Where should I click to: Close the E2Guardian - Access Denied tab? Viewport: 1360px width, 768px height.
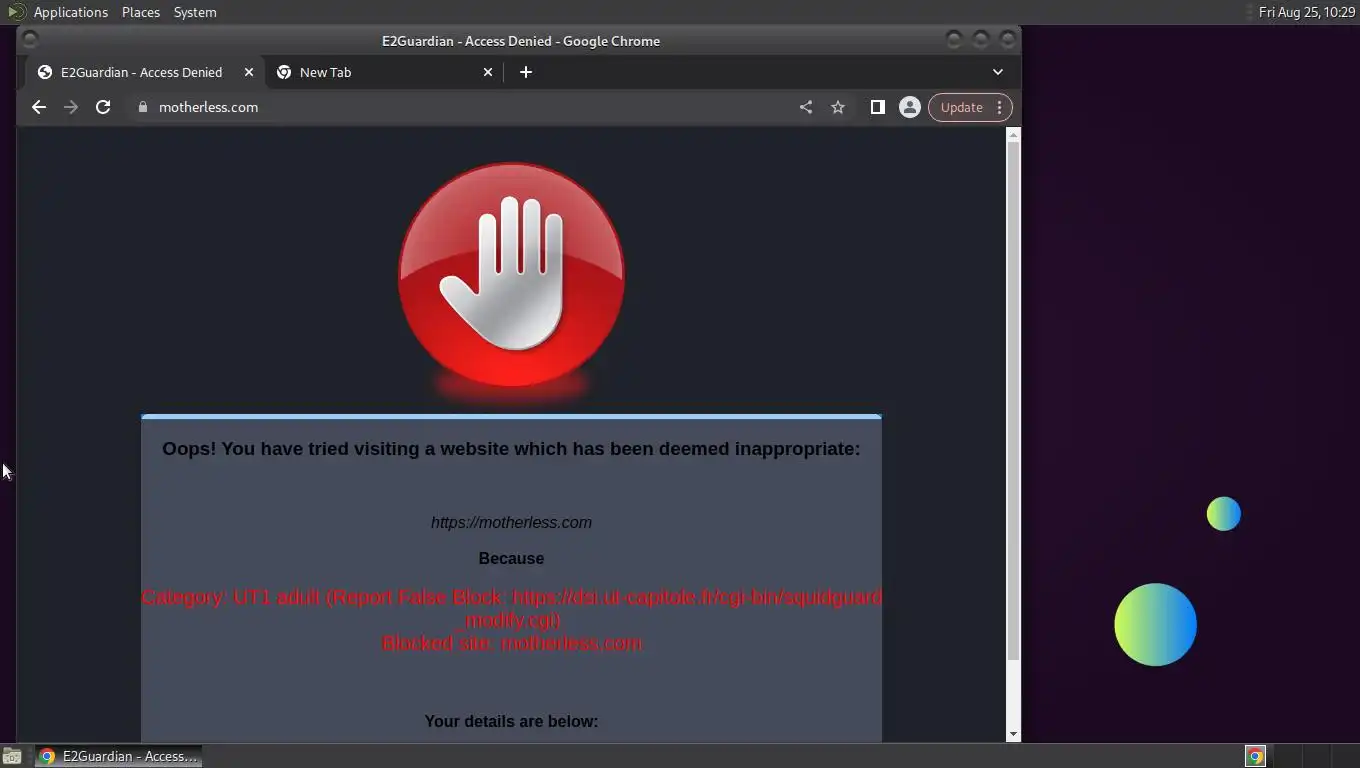click(249, 72)
